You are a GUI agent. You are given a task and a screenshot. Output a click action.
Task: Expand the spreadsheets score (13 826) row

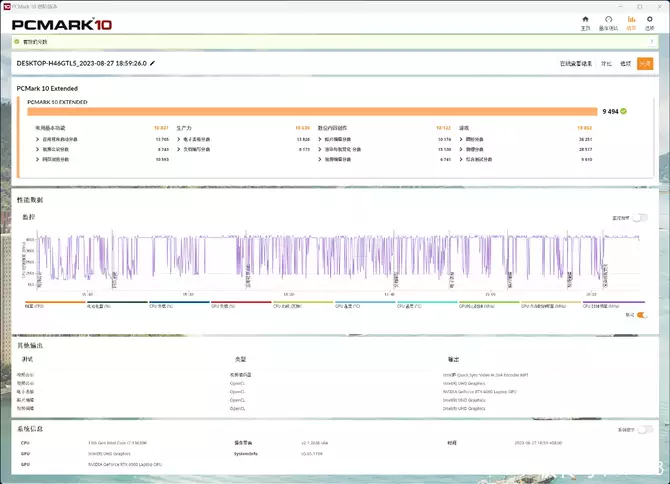point(179,139)
